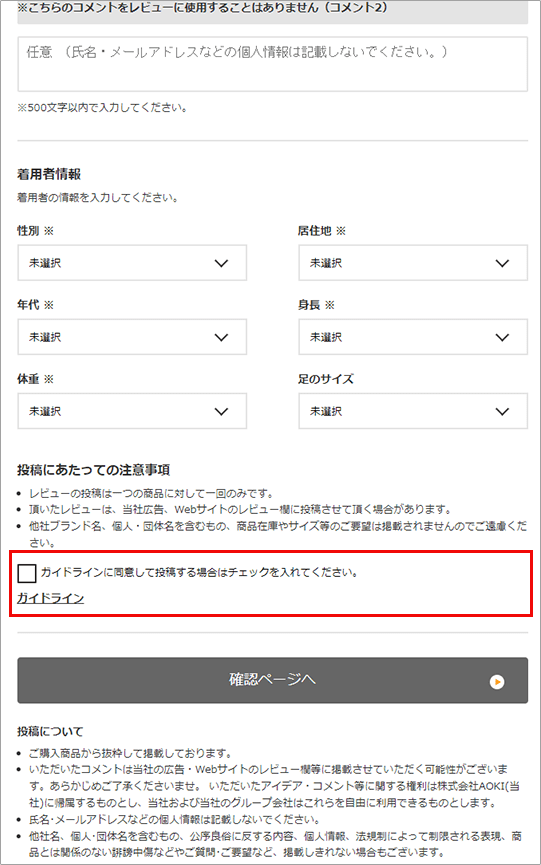Open the 足のサイズ selection dropdown
The height and width of the screenshot is (865, 541).
[413, 411]
